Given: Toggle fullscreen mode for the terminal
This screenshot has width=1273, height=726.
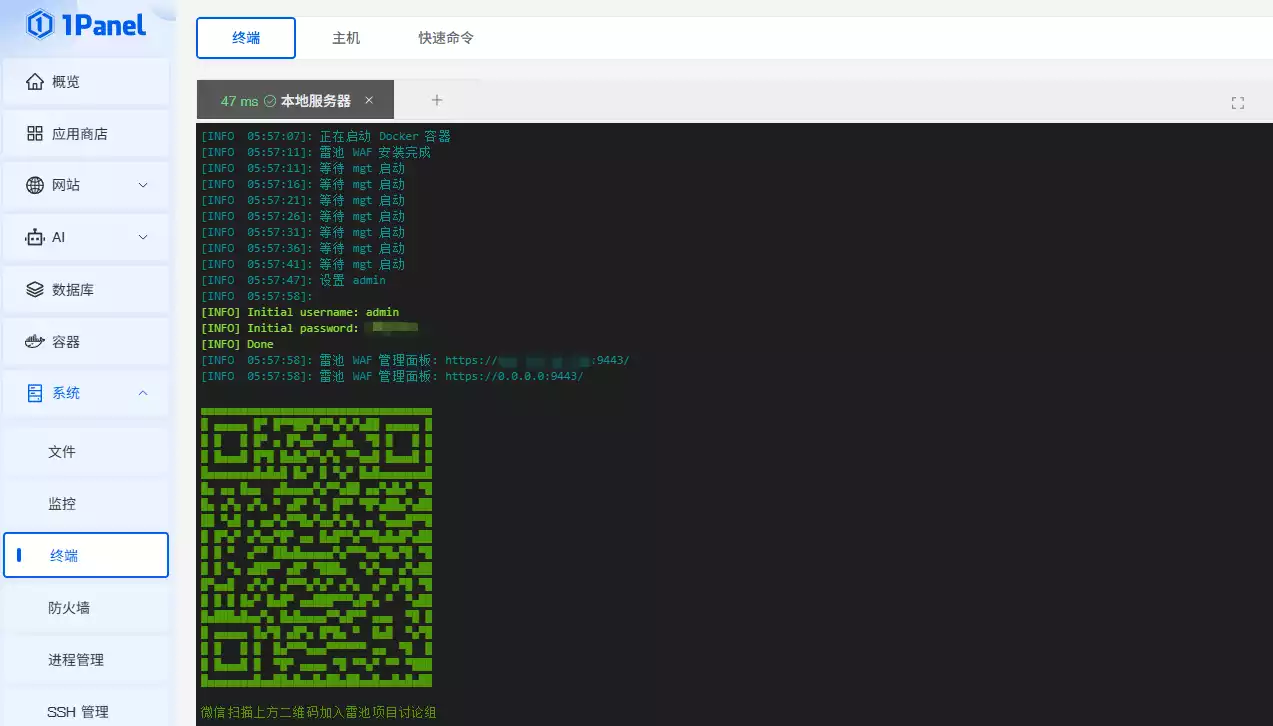Looking at the screenshot, I should coord(1237,103).
